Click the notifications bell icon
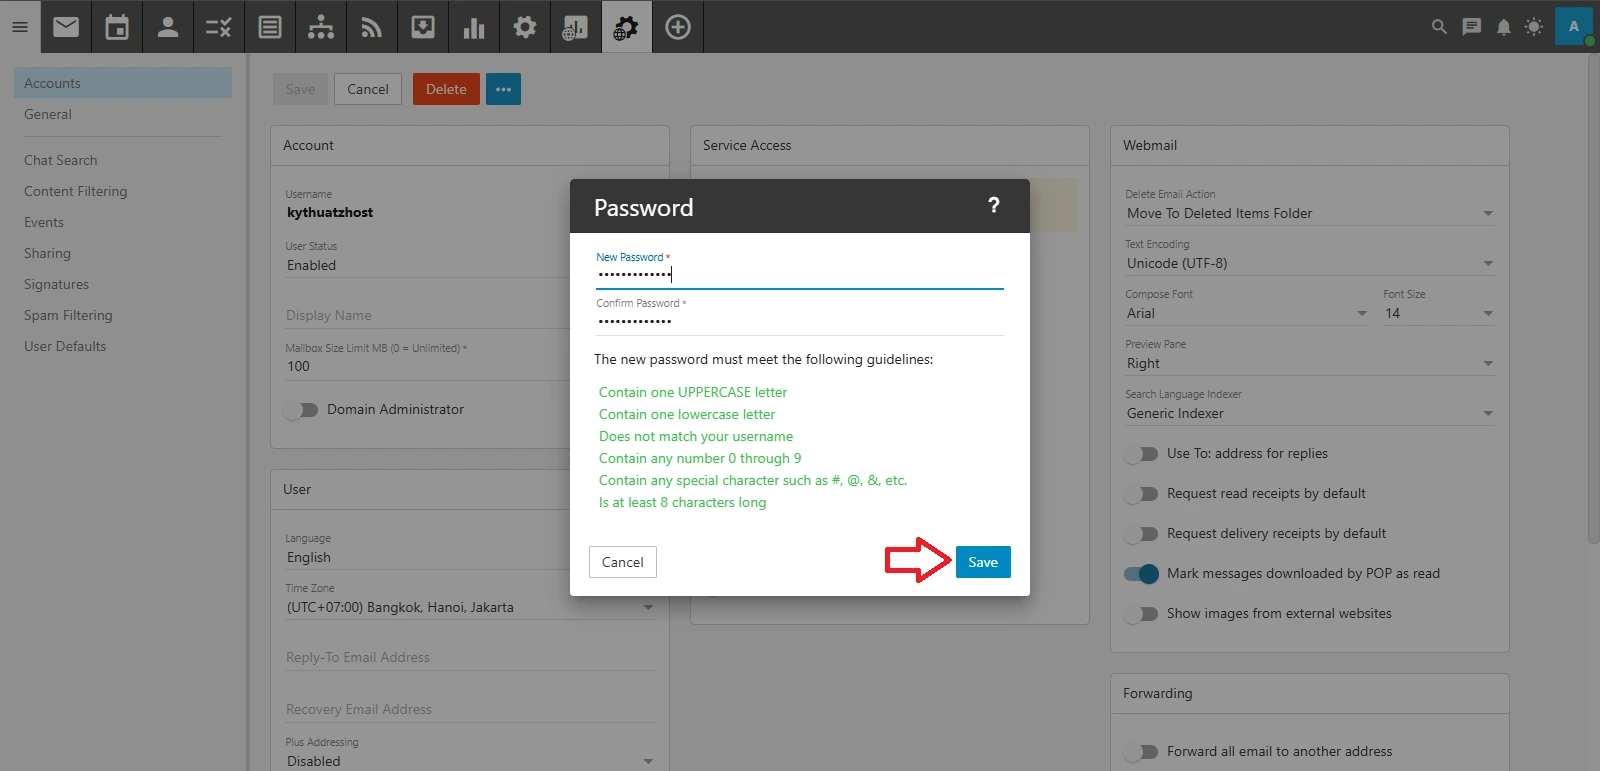Viewport: 1600px width, 771px height. 1503,27
